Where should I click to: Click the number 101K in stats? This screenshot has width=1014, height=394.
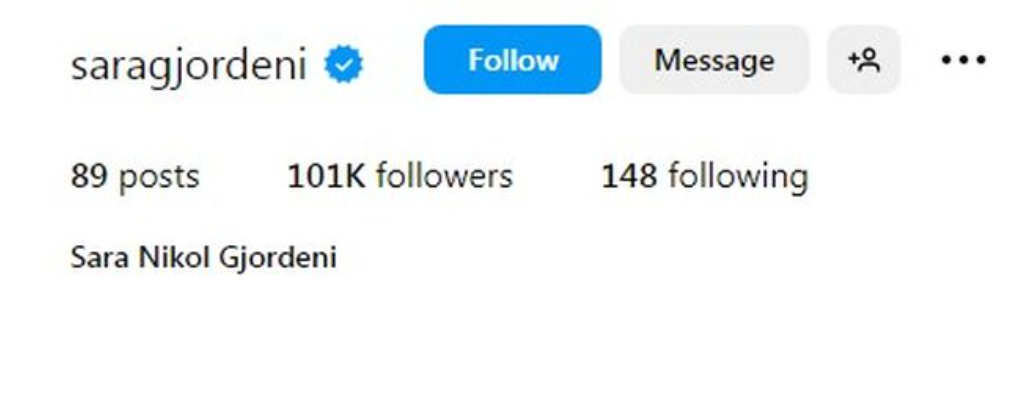(x=327, y=176)
